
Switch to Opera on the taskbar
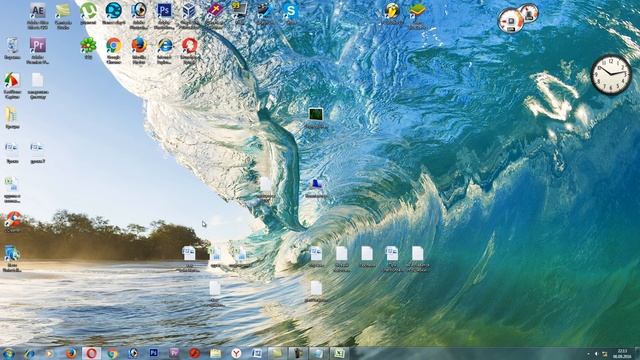[91, 353]
